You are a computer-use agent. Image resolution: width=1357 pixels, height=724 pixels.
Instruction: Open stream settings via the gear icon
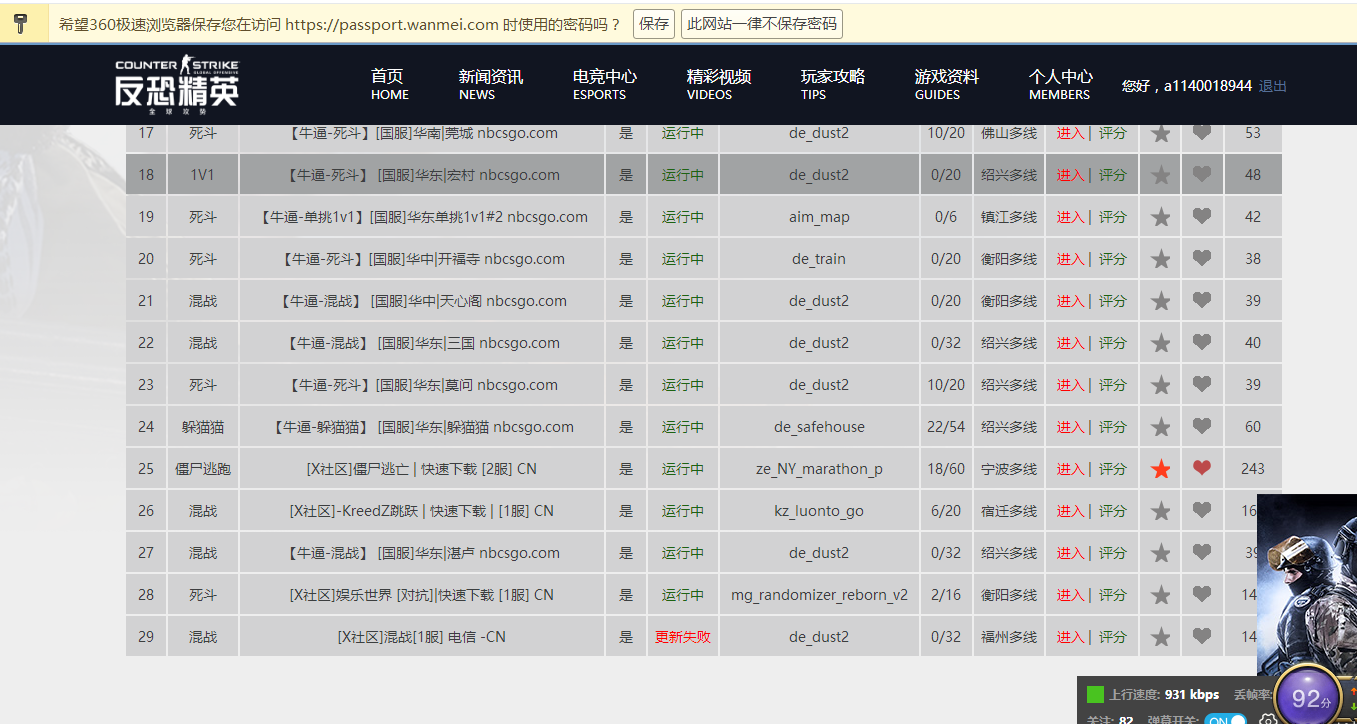(x=1267, y=719)
